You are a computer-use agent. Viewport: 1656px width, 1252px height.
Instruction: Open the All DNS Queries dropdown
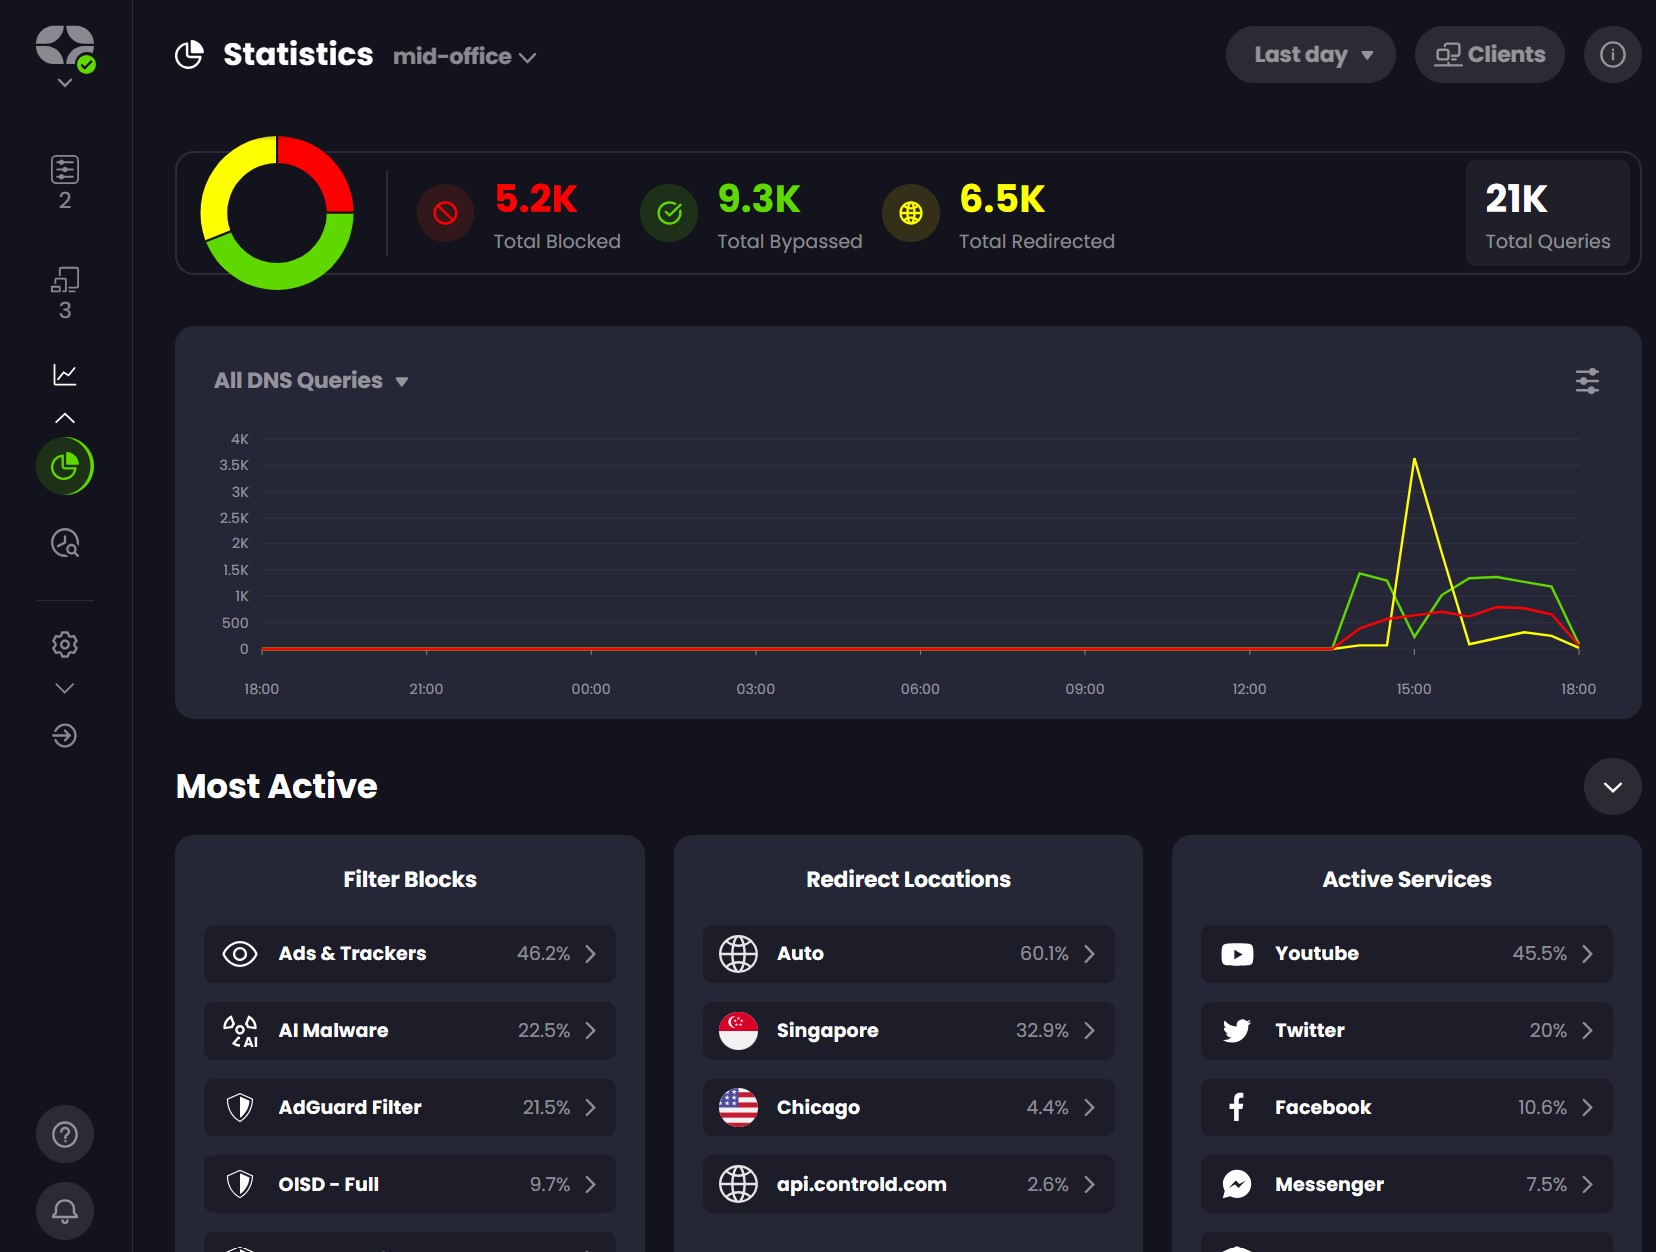click(x=311, y=381)
